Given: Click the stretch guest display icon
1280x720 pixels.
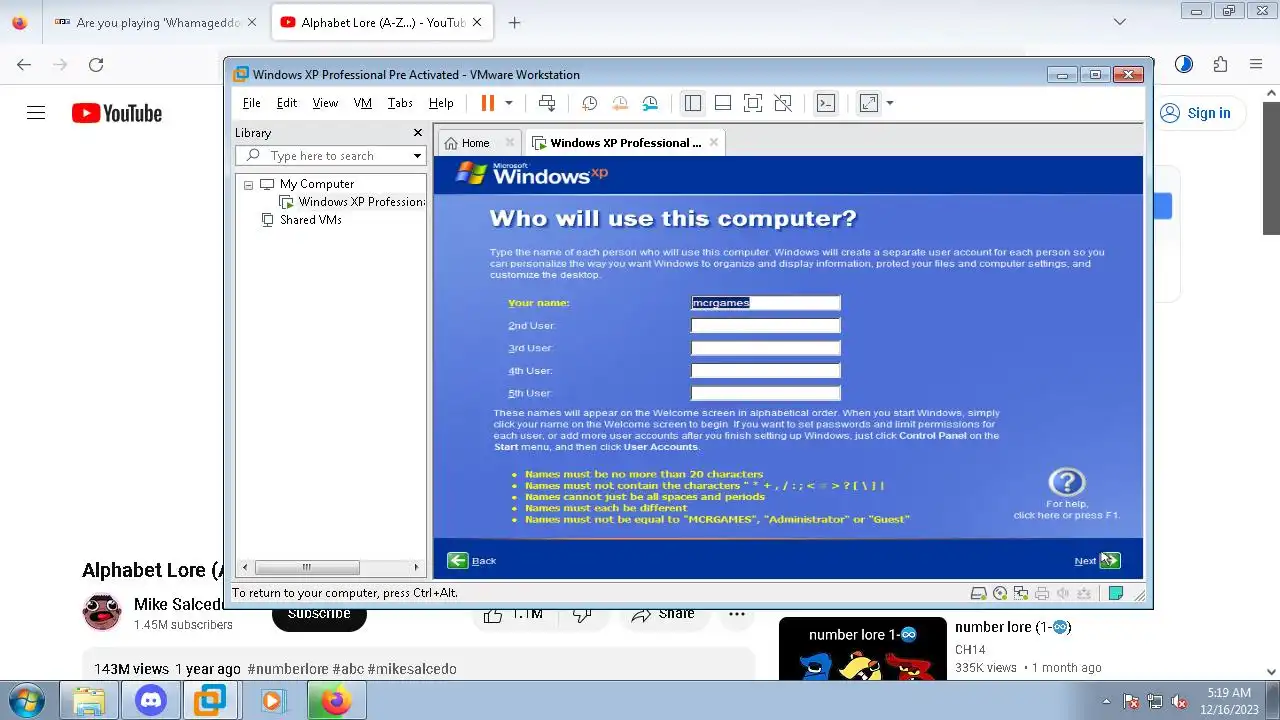Looking at the screenshot, I should pos(868,103).
